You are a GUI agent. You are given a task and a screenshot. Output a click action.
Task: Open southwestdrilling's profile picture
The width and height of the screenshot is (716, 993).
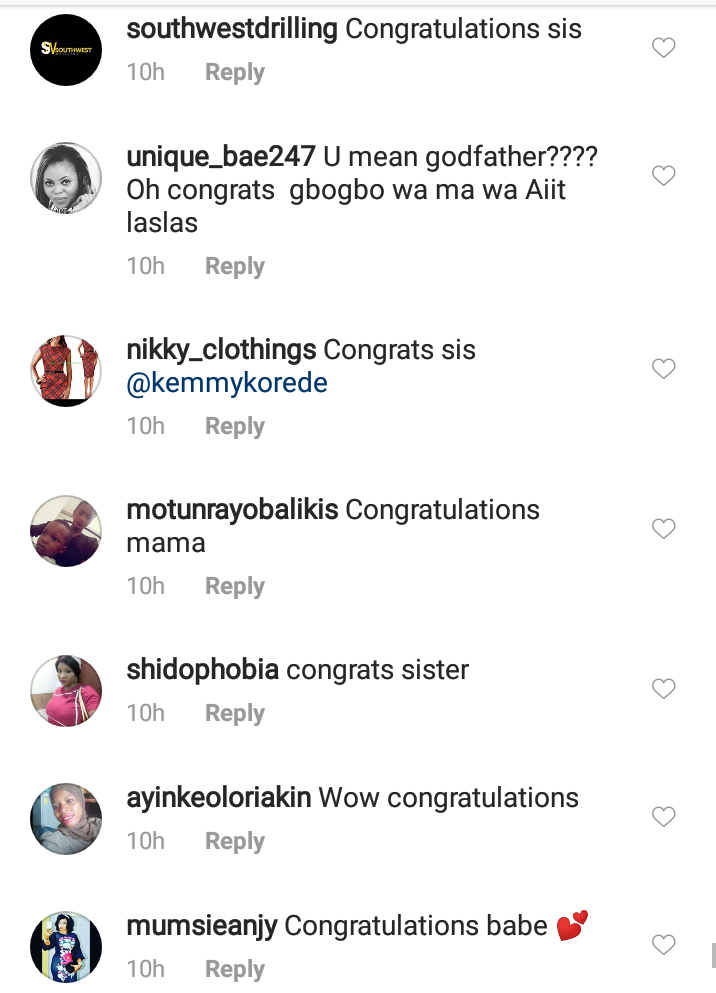point(65,49)
